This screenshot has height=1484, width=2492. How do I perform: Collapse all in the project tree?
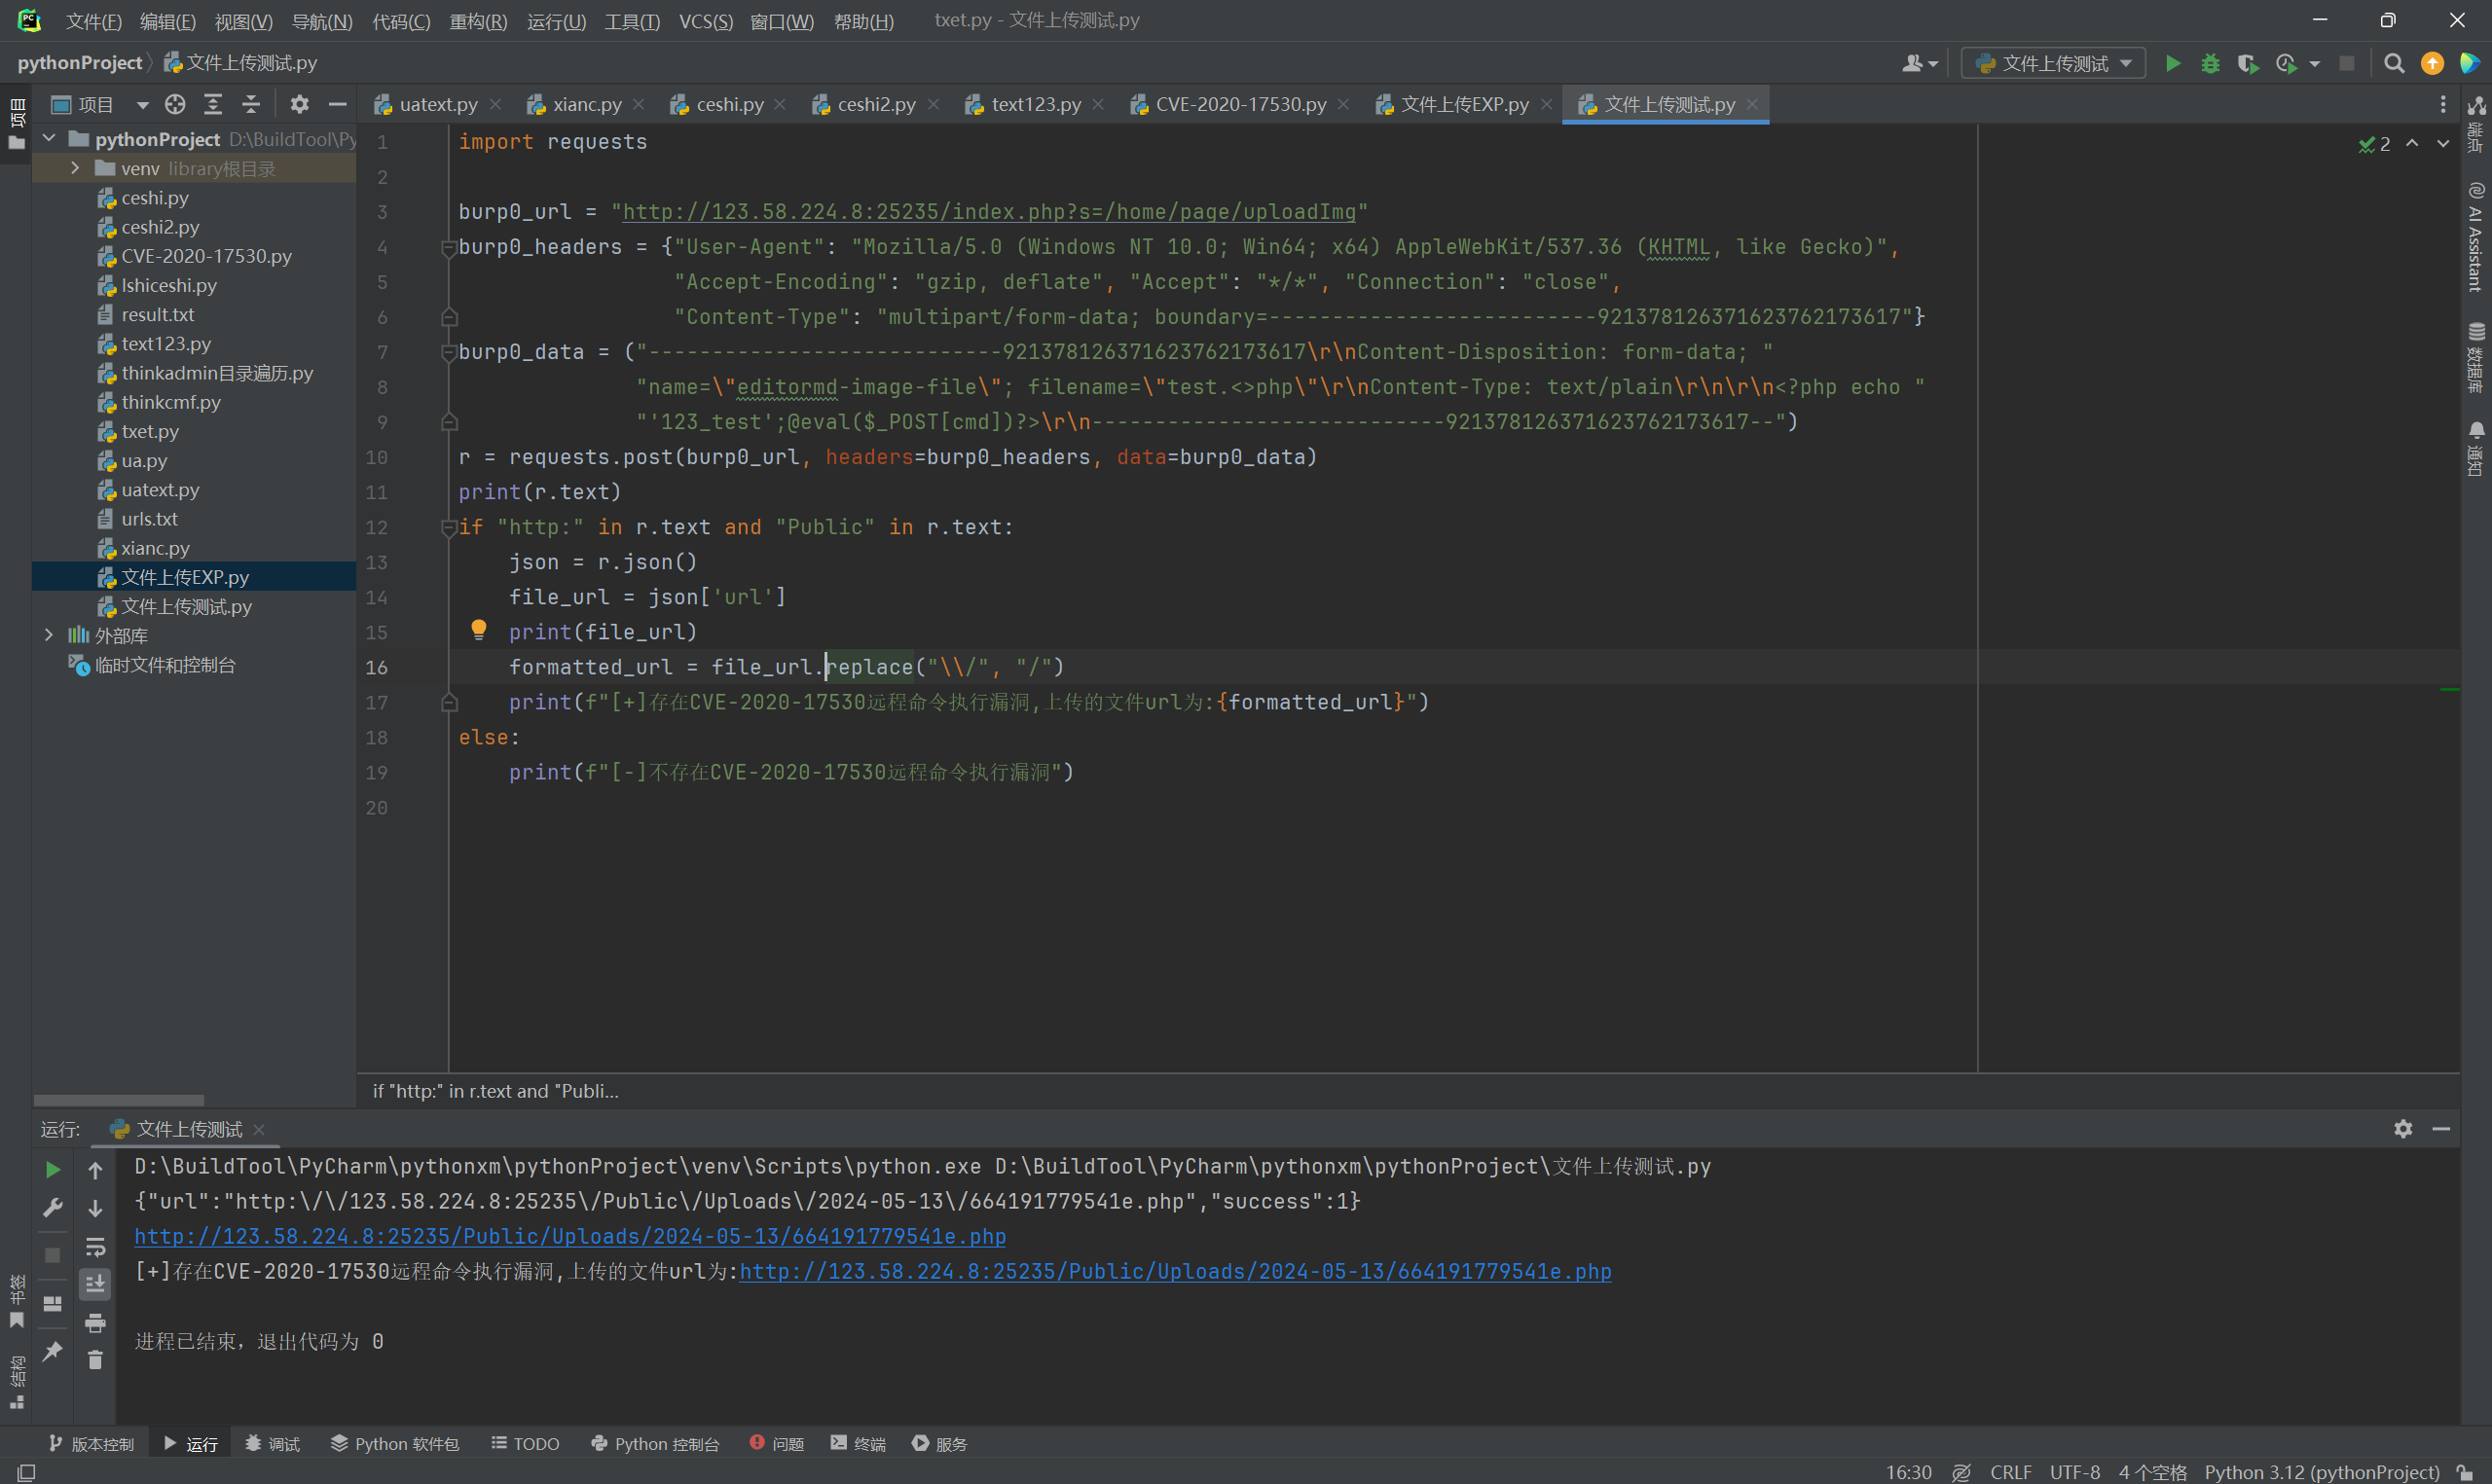(251, 104)
